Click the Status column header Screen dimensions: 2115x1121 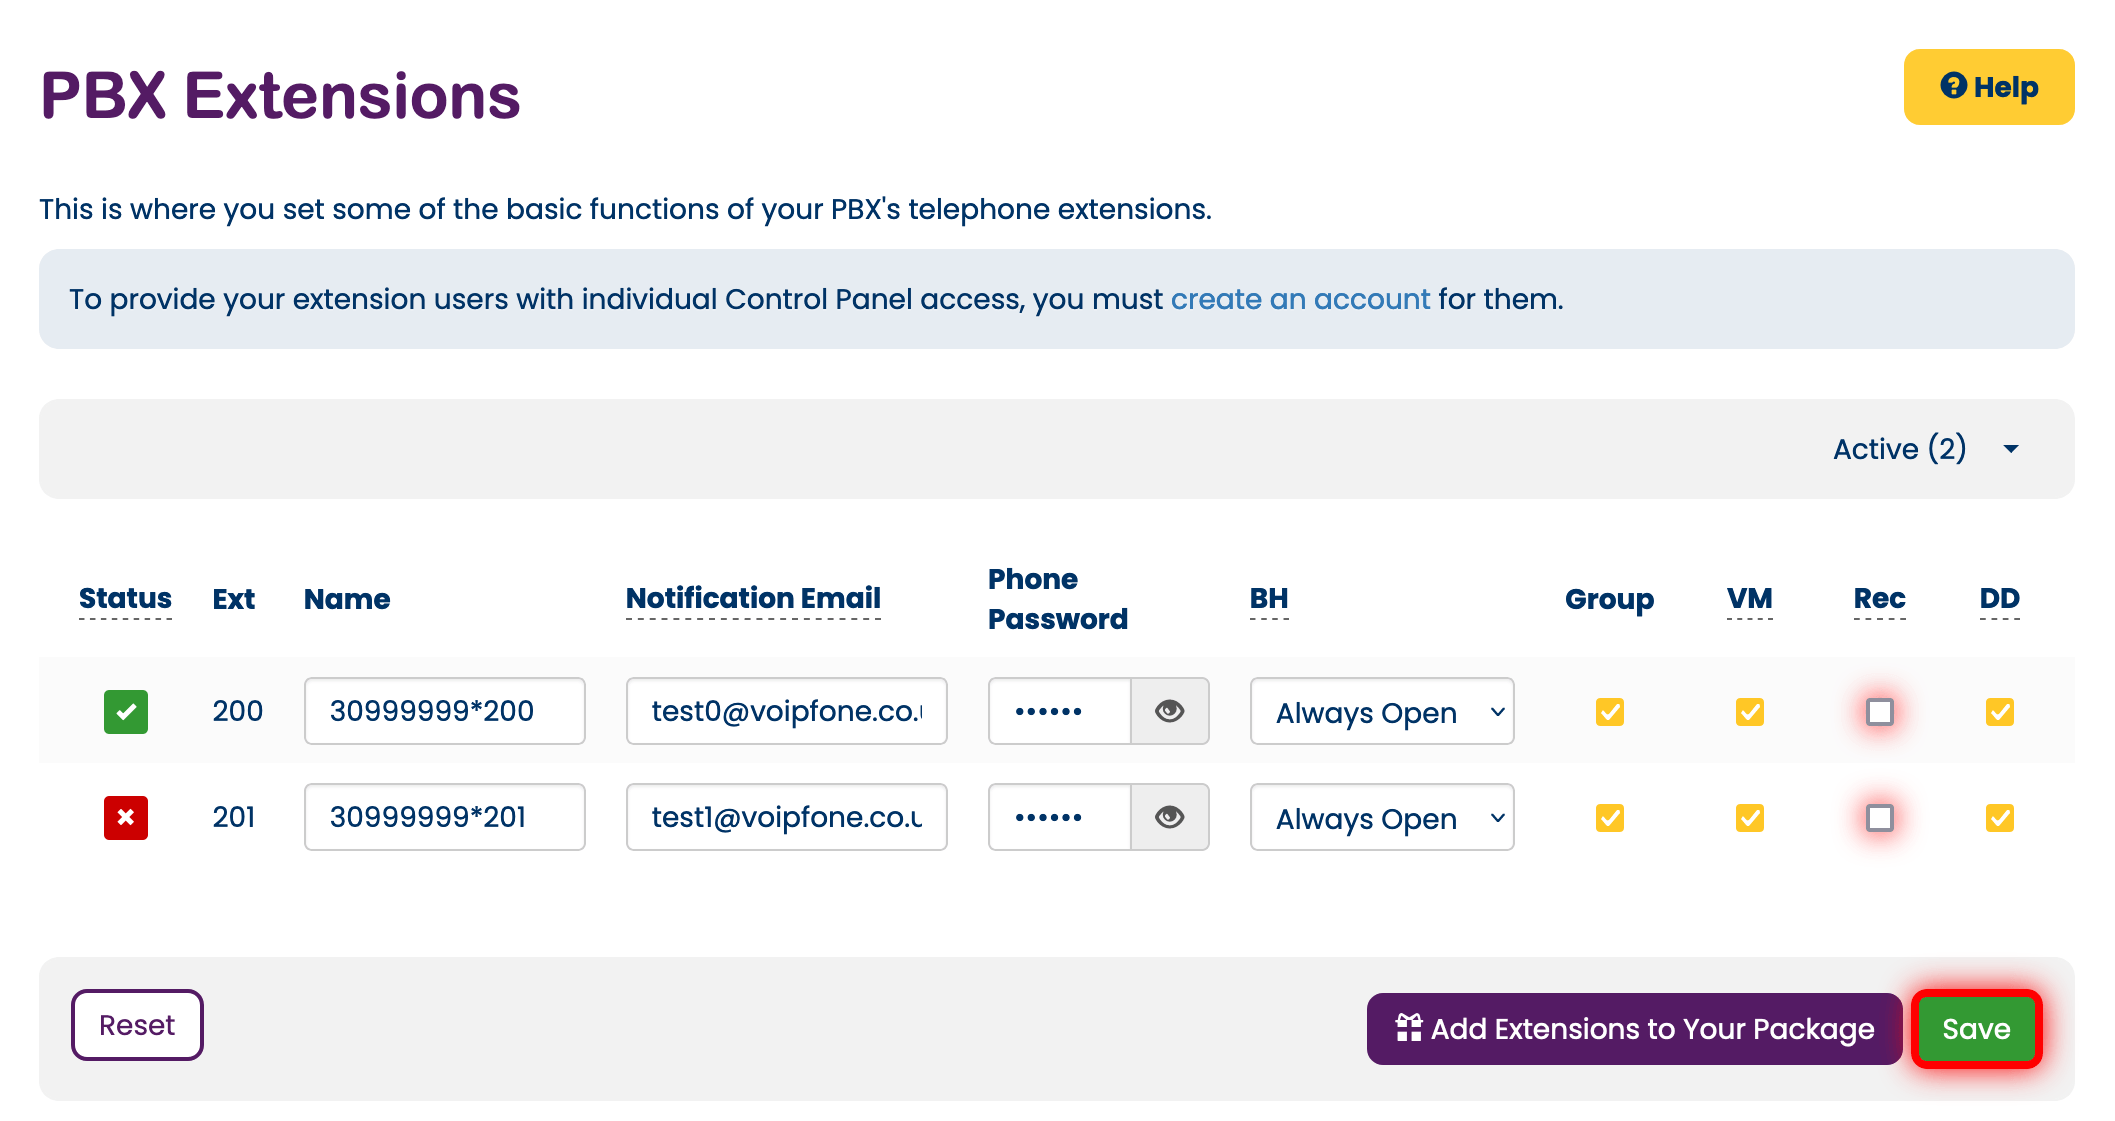coord(125,598)
